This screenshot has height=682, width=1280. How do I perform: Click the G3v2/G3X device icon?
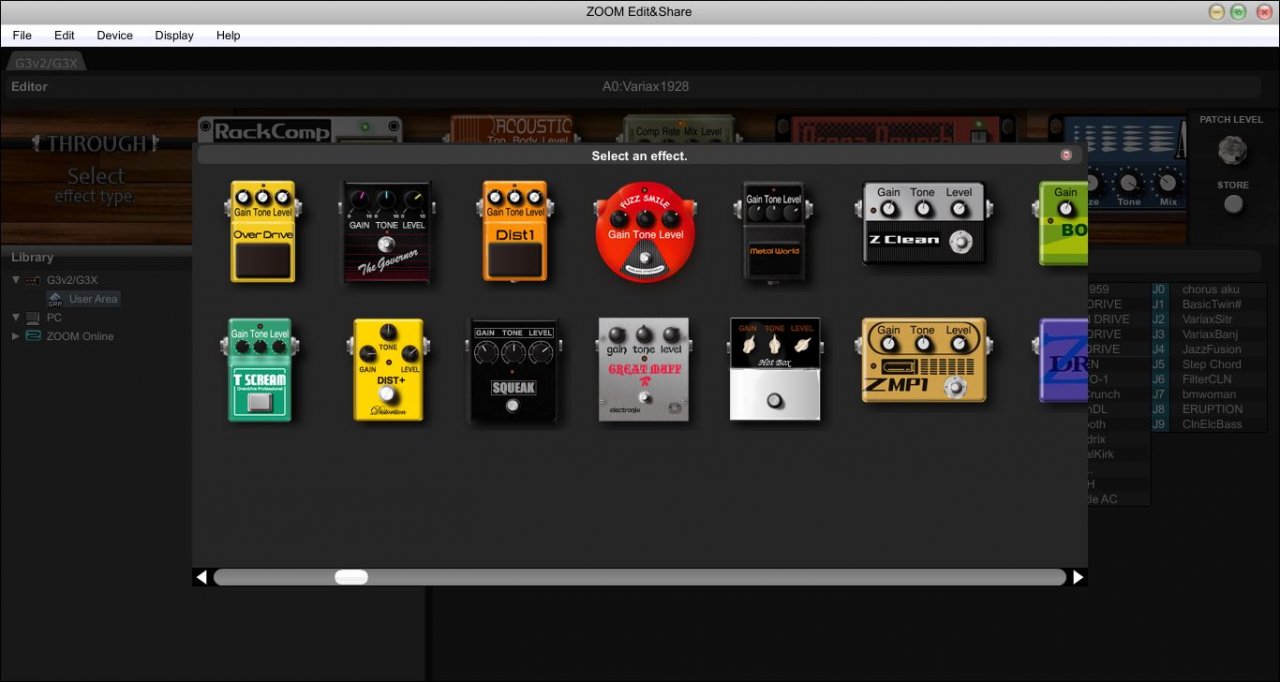(x=33, y=280)
